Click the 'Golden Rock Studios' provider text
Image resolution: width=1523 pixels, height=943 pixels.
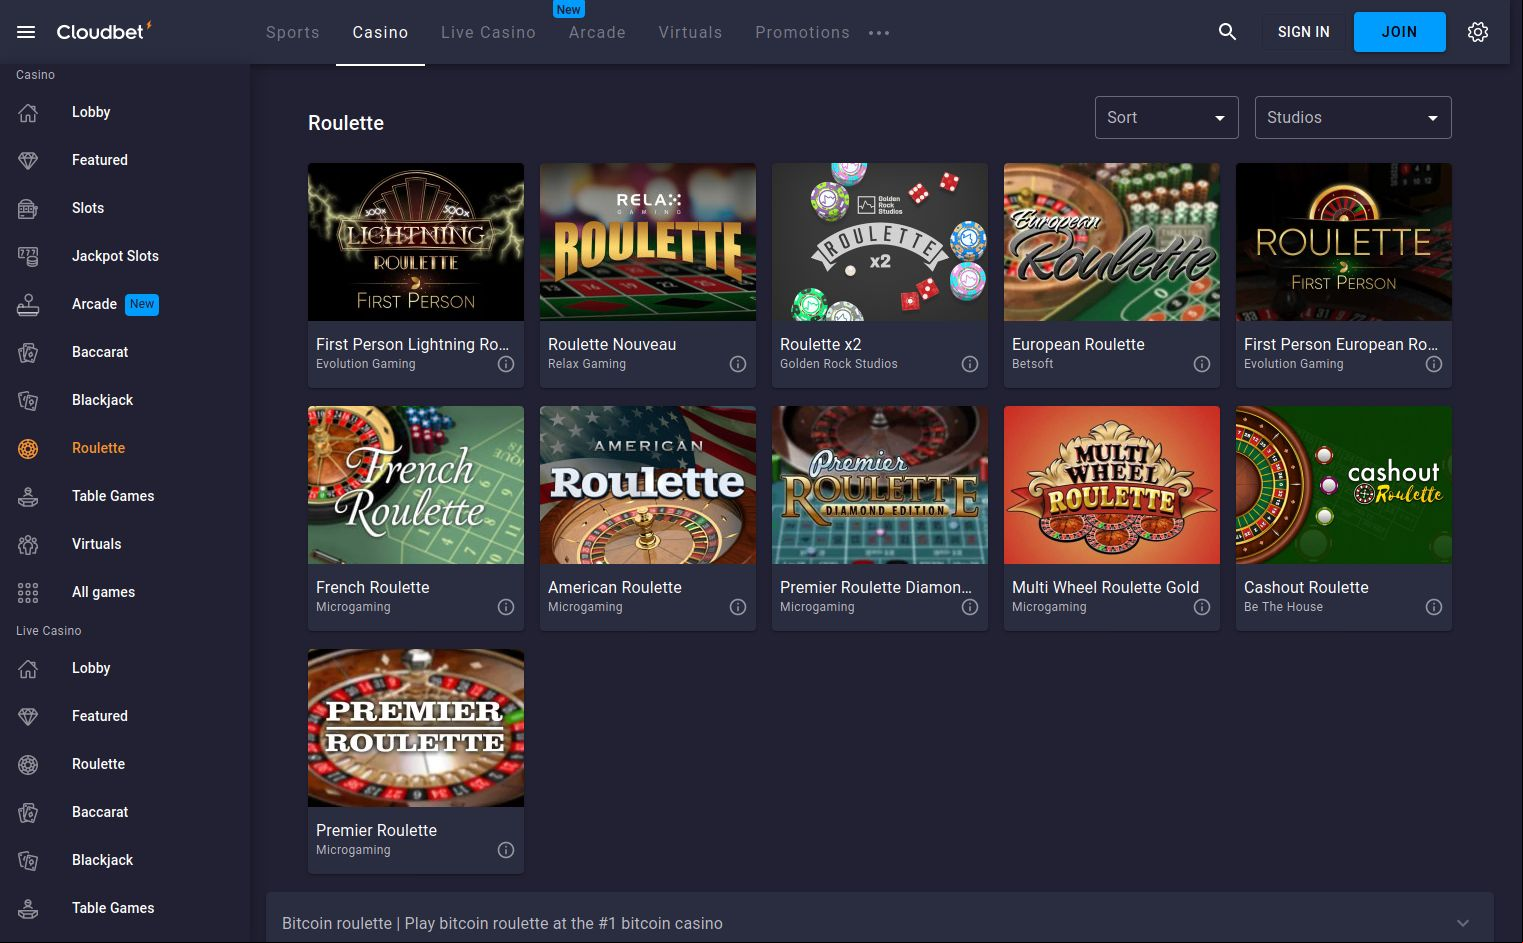839,364
